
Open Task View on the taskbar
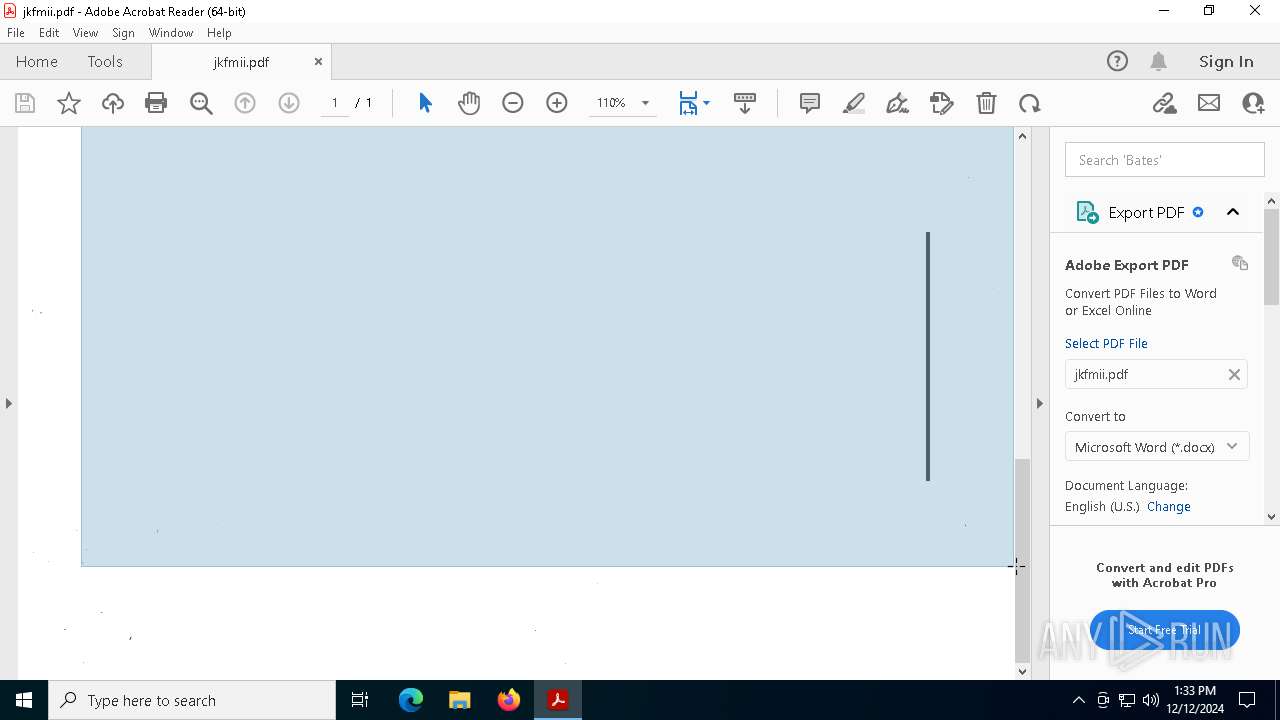pyautogui.click(x=360, y=700)
